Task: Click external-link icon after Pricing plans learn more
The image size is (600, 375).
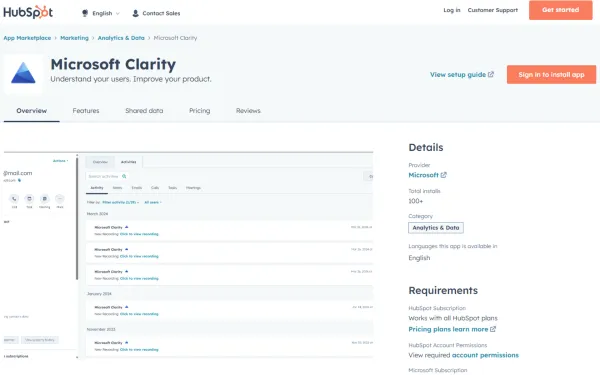Action: coord(492,329)
